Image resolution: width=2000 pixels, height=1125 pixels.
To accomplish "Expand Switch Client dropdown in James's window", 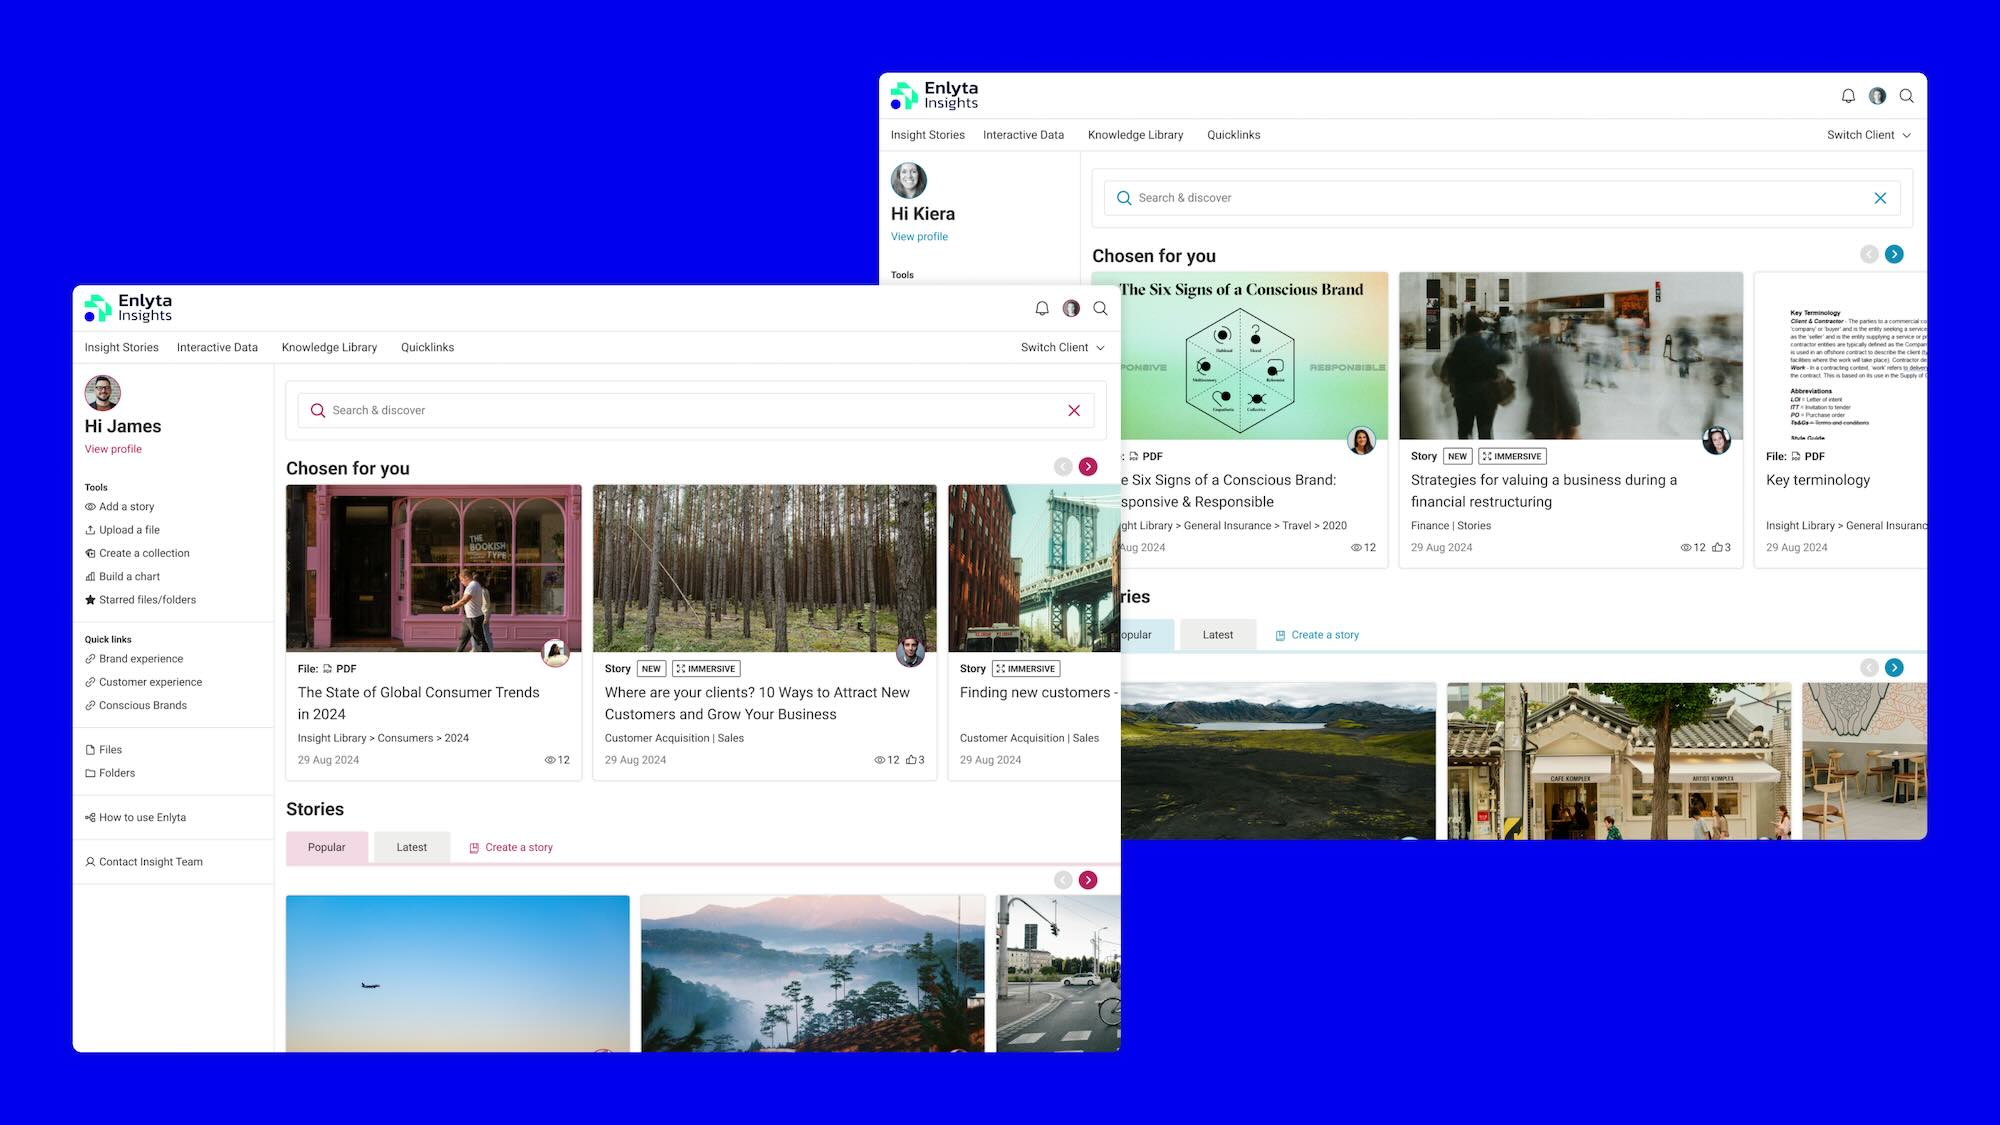I will 1062,348.
